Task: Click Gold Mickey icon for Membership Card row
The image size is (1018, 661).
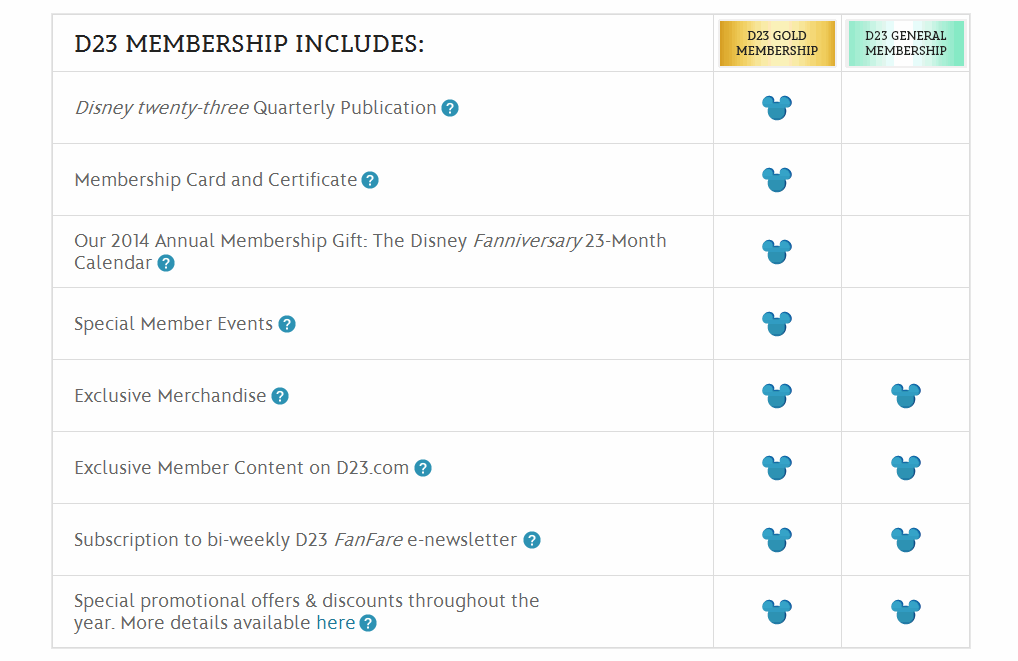Action: click(777, 180)
